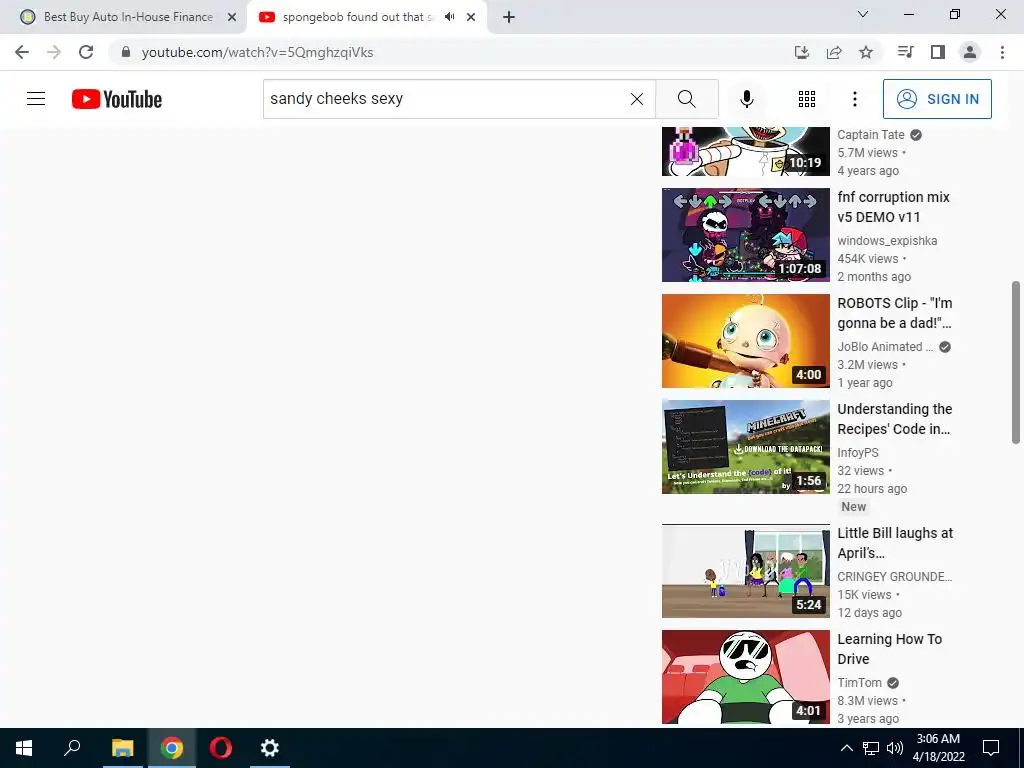Viewport: 1024px width, 768px height.
Task: Open the Chrome profile avatar
Action: [x=970, y=52]
